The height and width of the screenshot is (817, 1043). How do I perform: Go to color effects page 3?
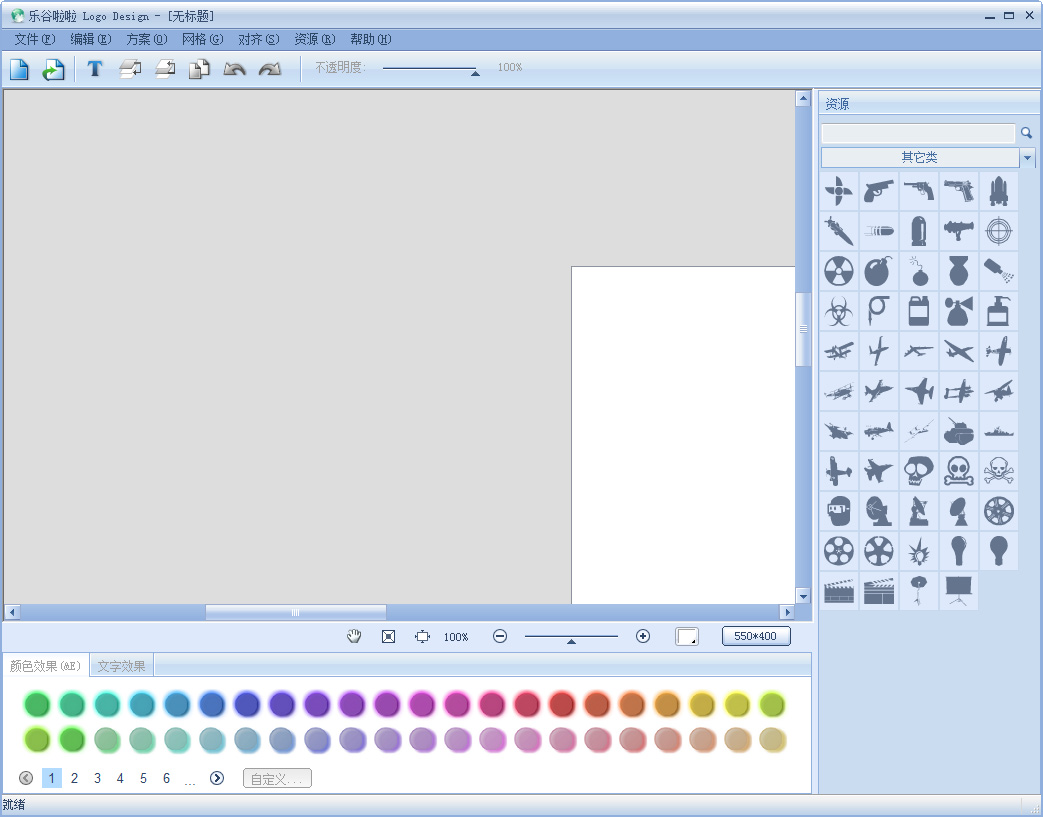coord(97,778)
